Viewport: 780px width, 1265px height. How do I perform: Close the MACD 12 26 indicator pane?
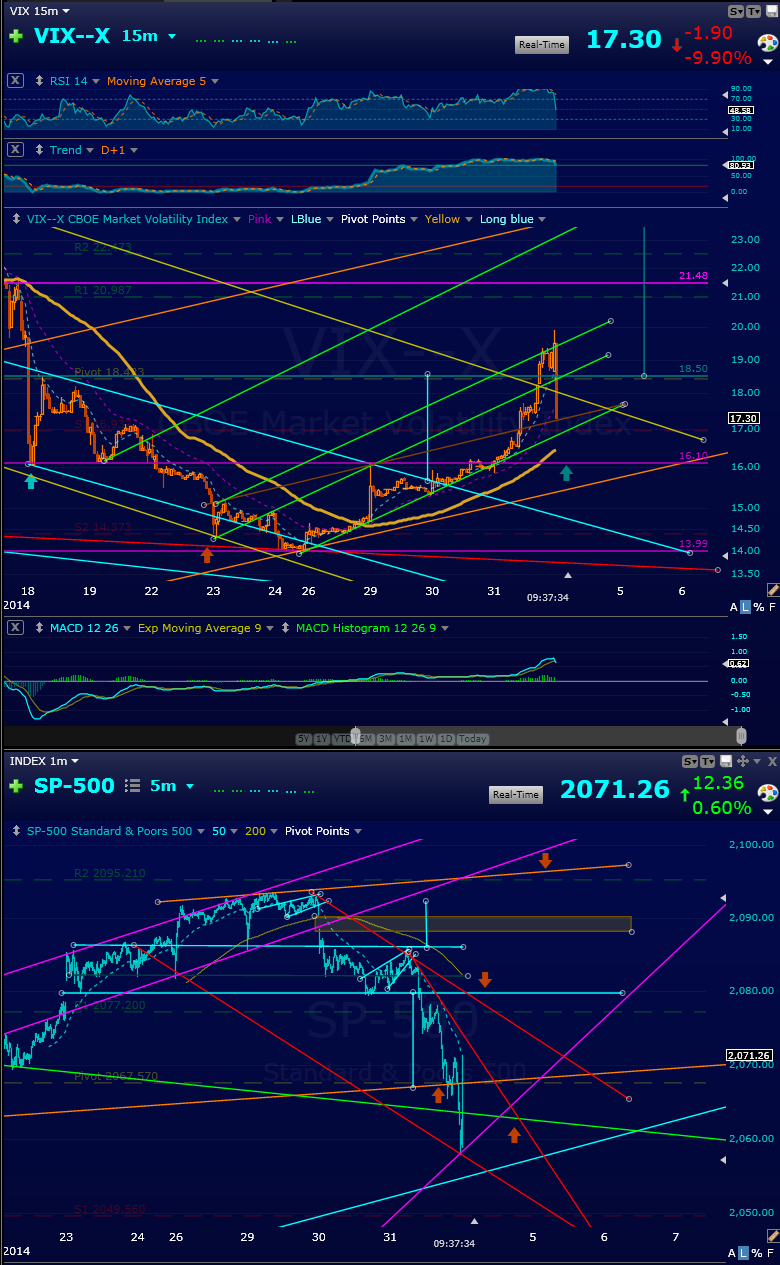coord(15,628)
